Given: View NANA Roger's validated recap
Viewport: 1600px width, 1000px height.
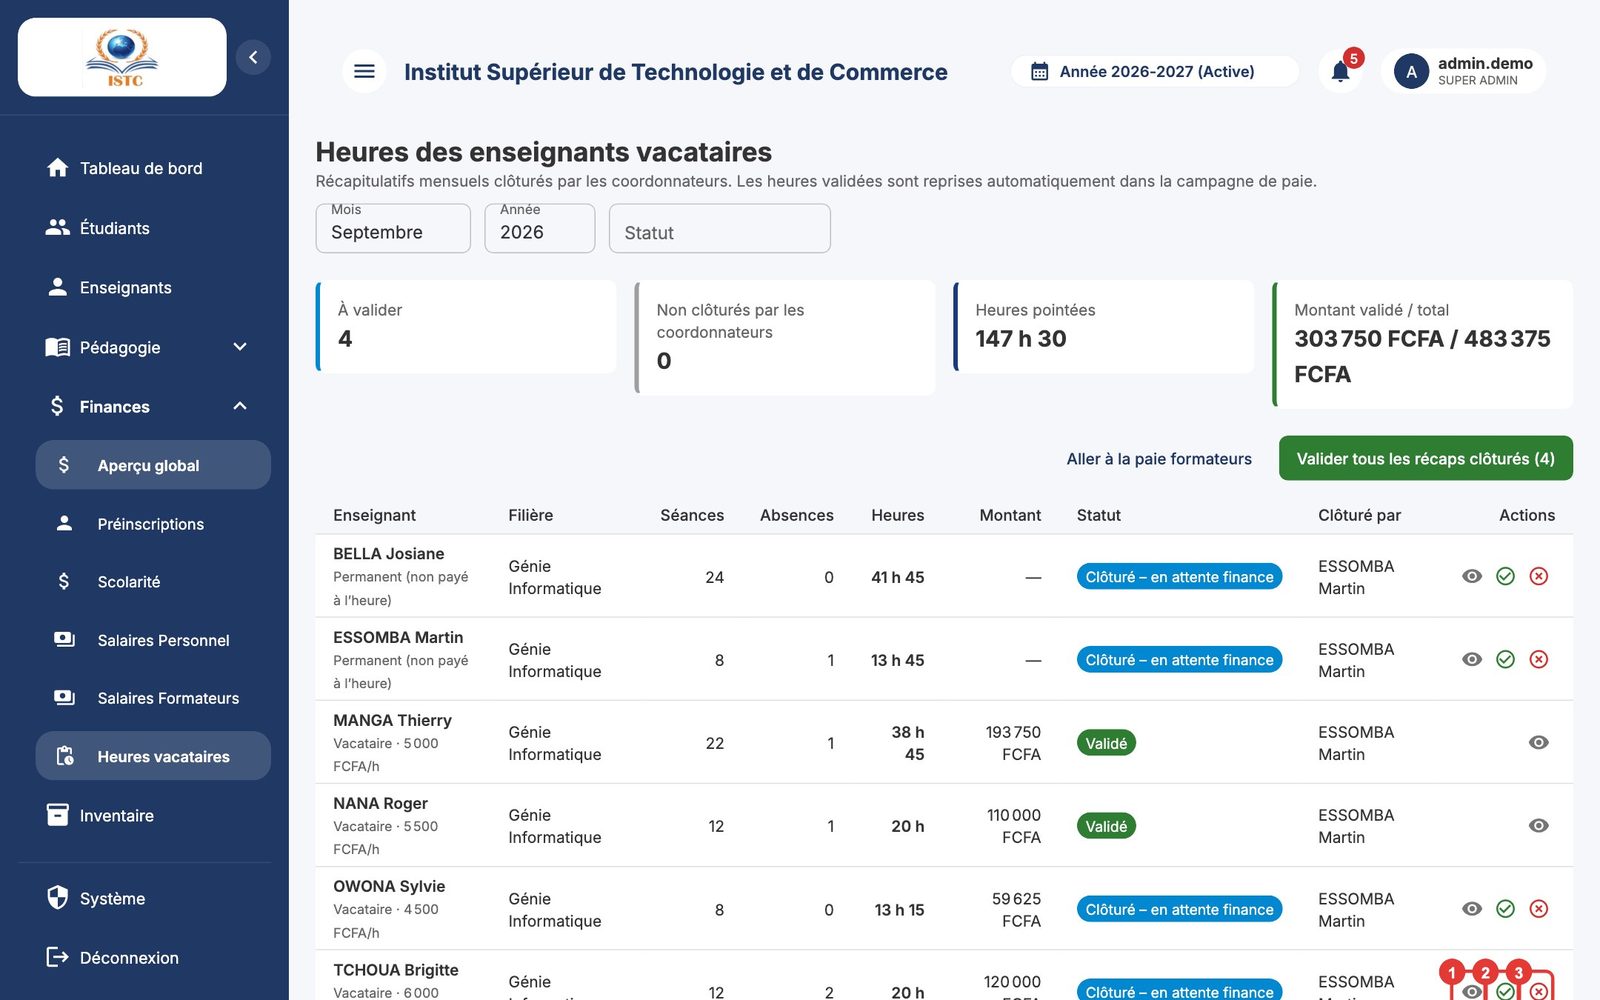Looking at the screenshot, I should [x=1539, y=825].
